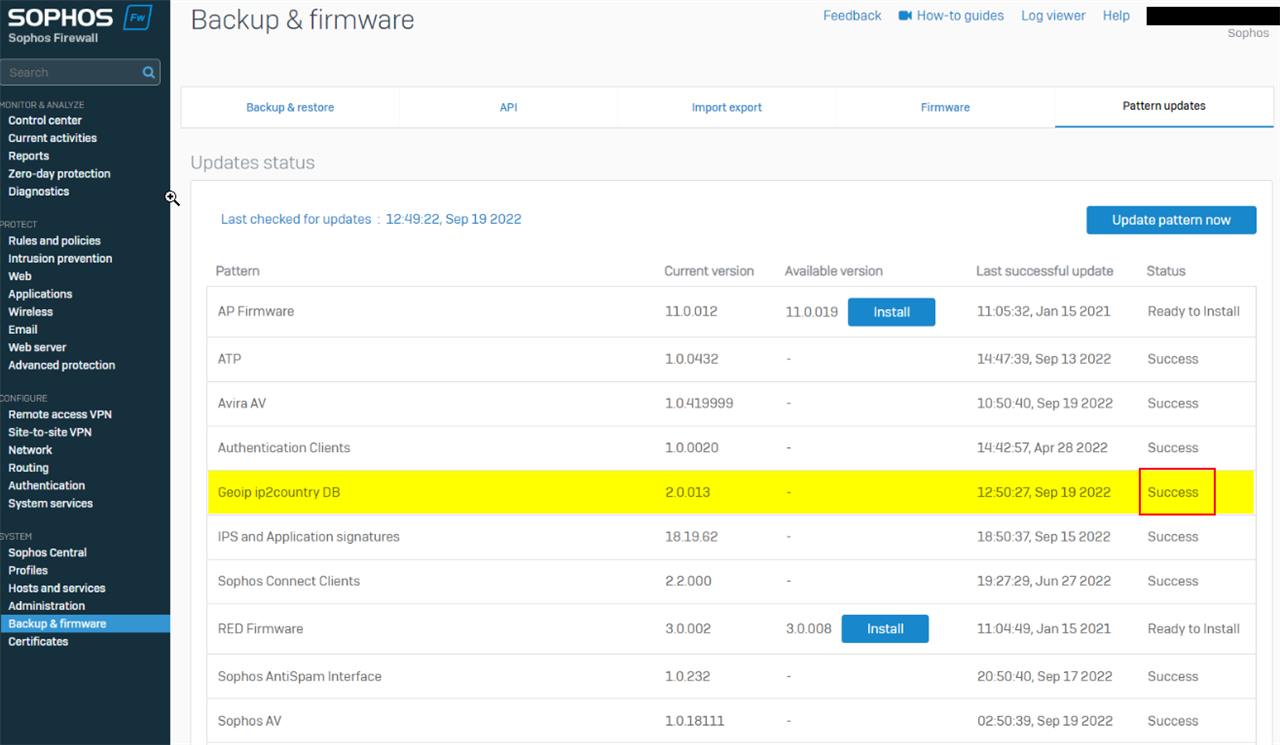This screenshot has width=1280, height=745.
Task: Open Current activities in sidebar
Action: (53, 138)
